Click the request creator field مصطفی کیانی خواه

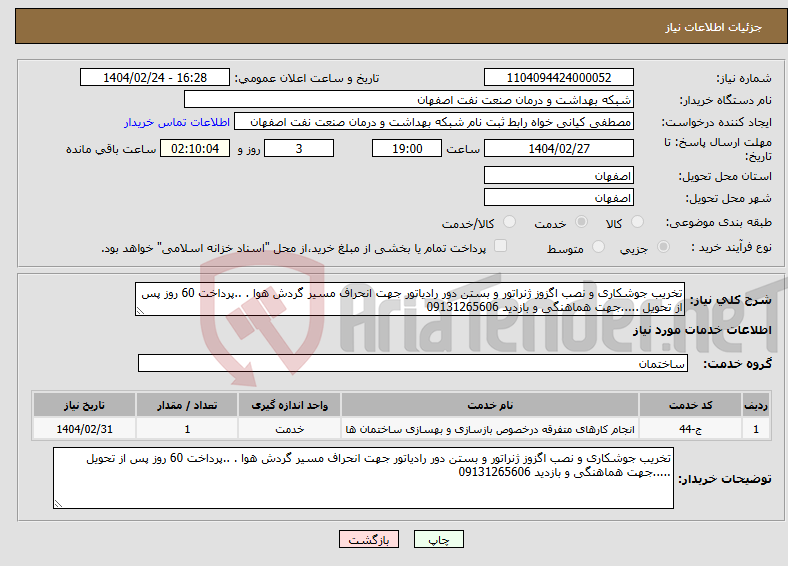click(434, 122)
